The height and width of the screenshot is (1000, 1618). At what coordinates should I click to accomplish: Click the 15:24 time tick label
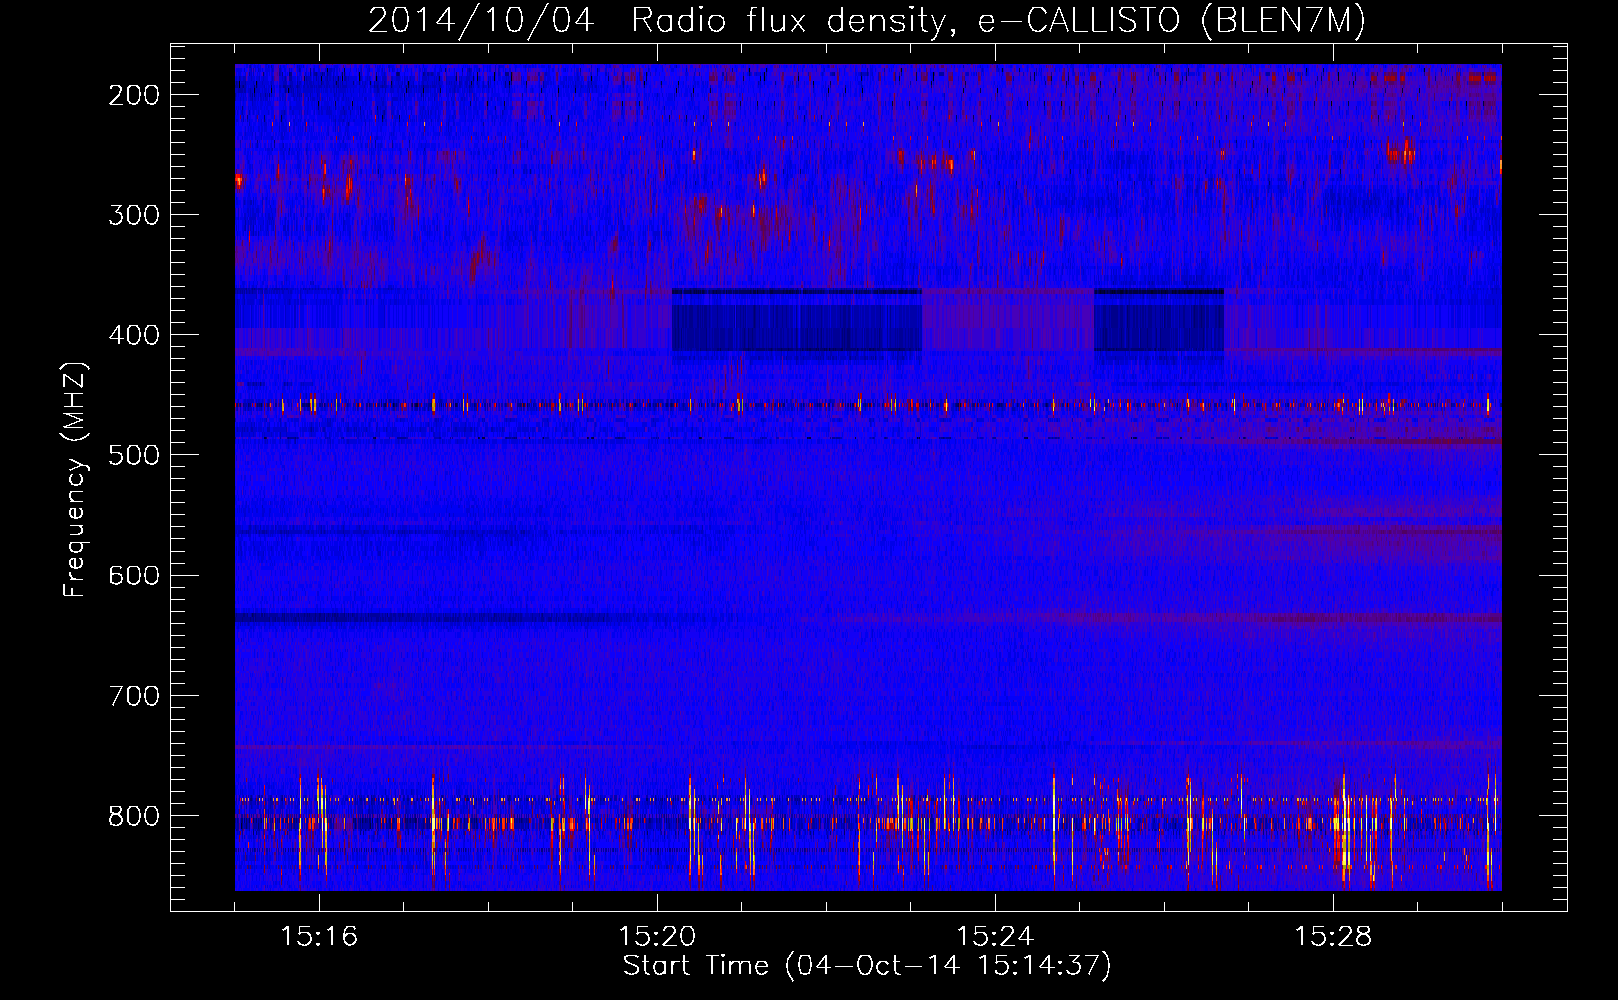tap(995, 937)
